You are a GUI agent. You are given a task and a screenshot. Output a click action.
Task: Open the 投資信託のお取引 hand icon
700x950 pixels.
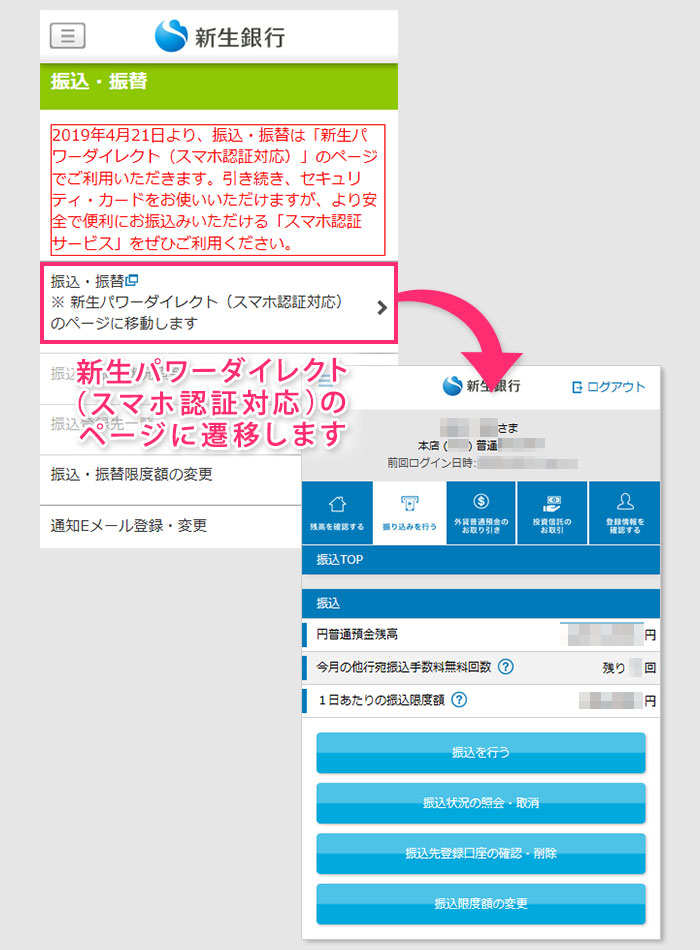pos(552,503)
